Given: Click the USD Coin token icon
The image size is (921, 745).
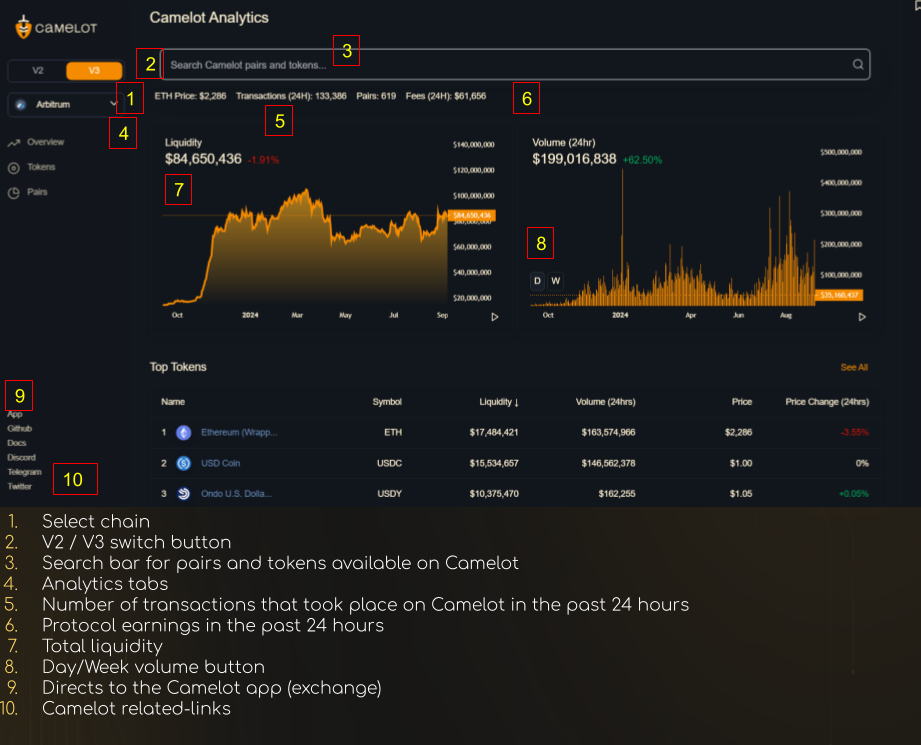Looking at the screenshot, I should 183,464.
